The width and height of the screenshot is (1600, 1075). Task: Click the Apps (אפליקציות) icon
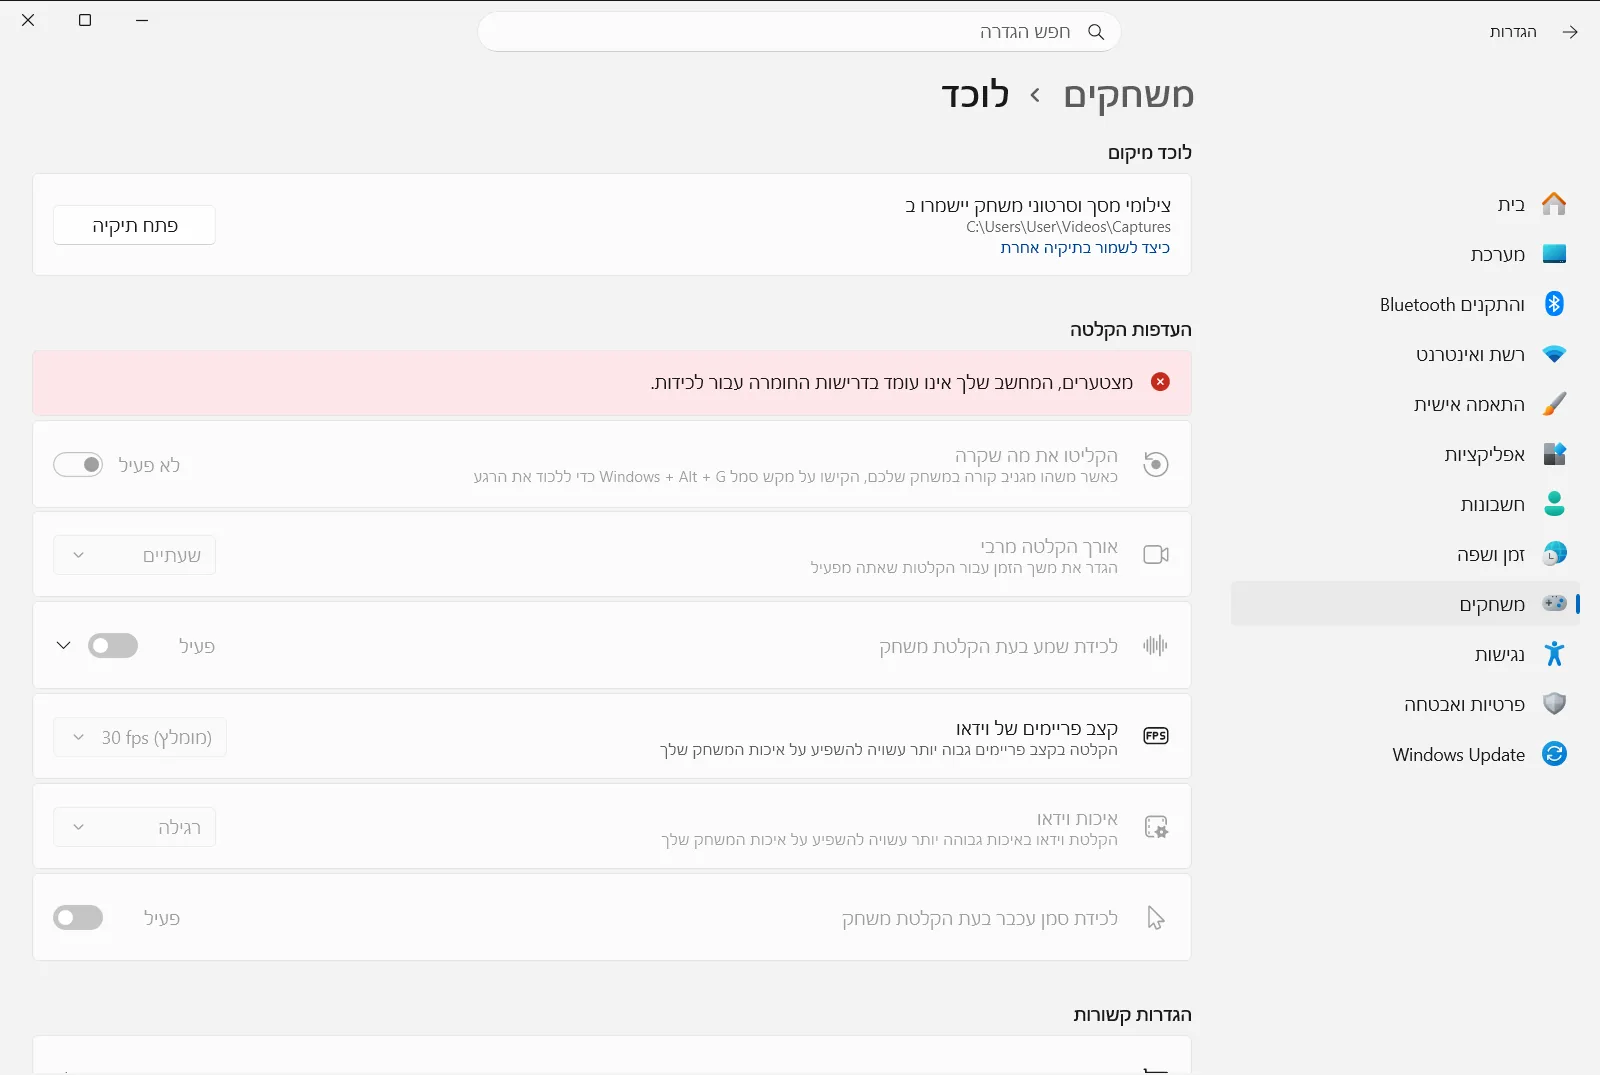(1554, 454)
